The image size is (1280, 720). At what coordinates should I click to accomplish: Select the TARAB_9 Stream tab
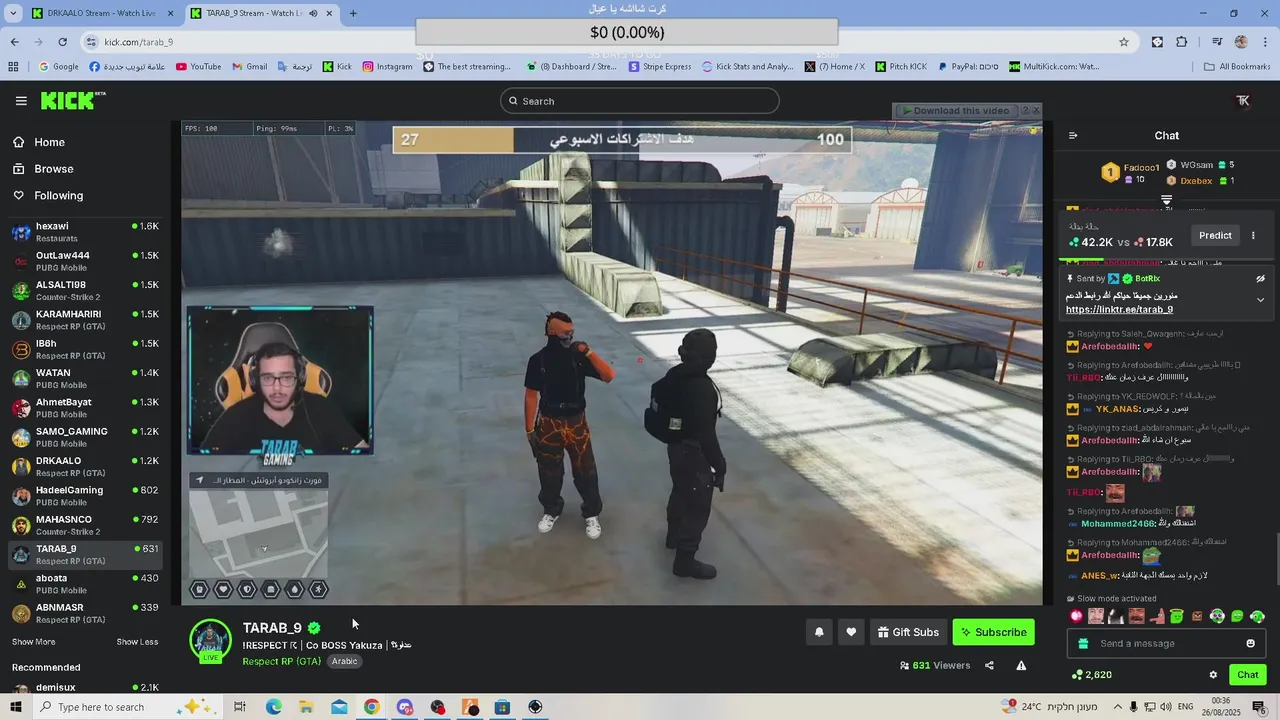coord(262,13)
